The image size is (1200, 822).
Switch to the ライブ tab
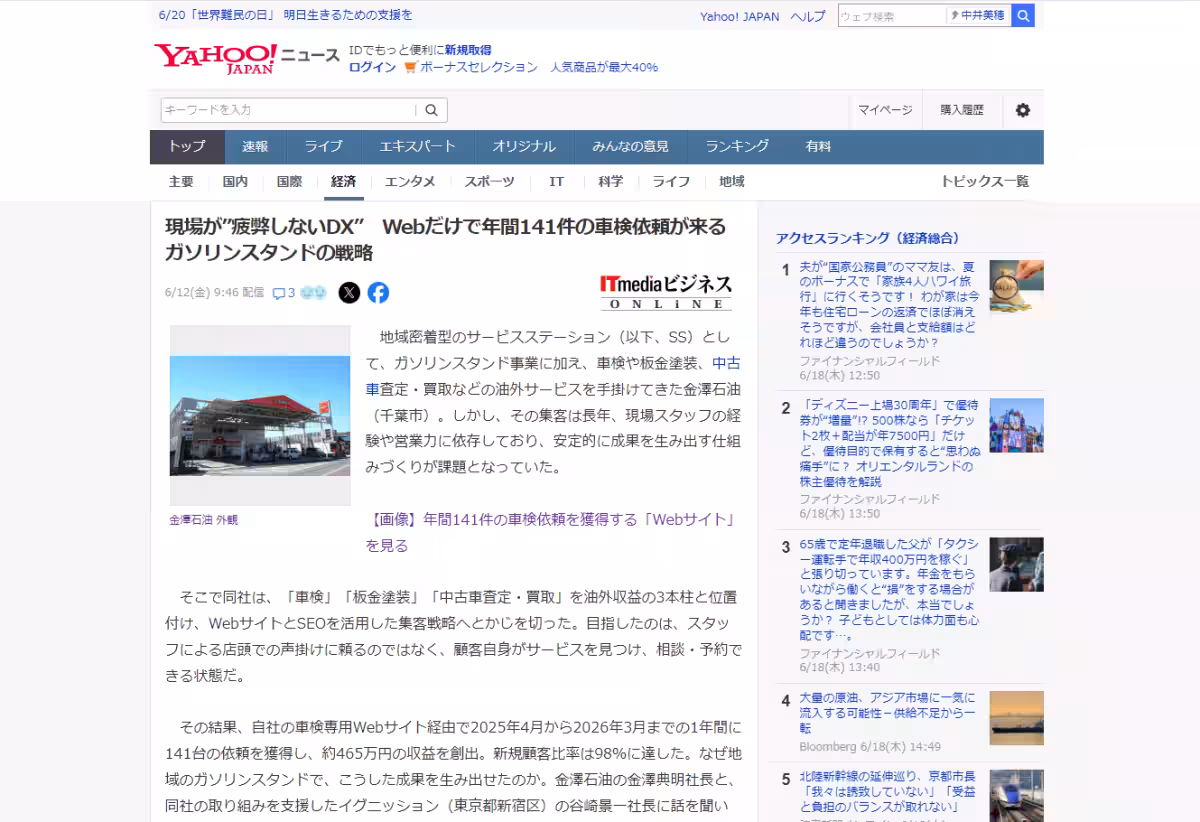tap(323, 147)
